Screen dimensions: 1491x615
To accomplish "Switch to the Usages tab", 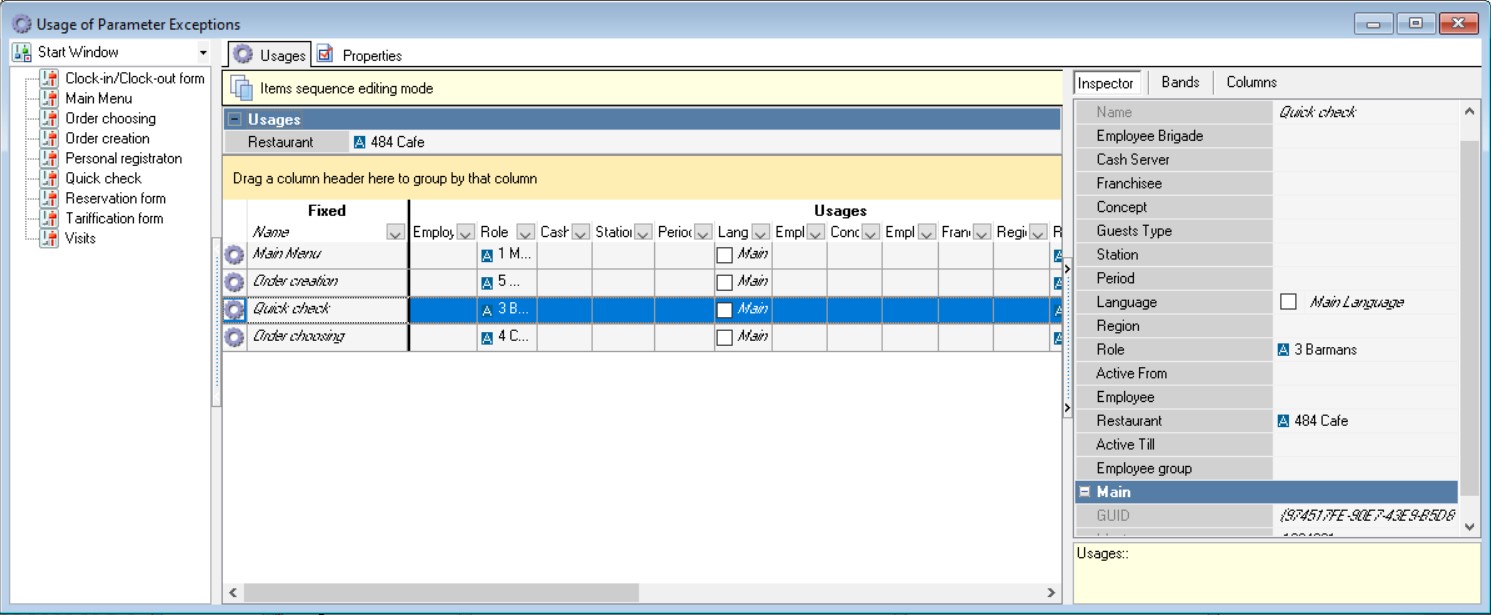I will click(x=269, y=55).
